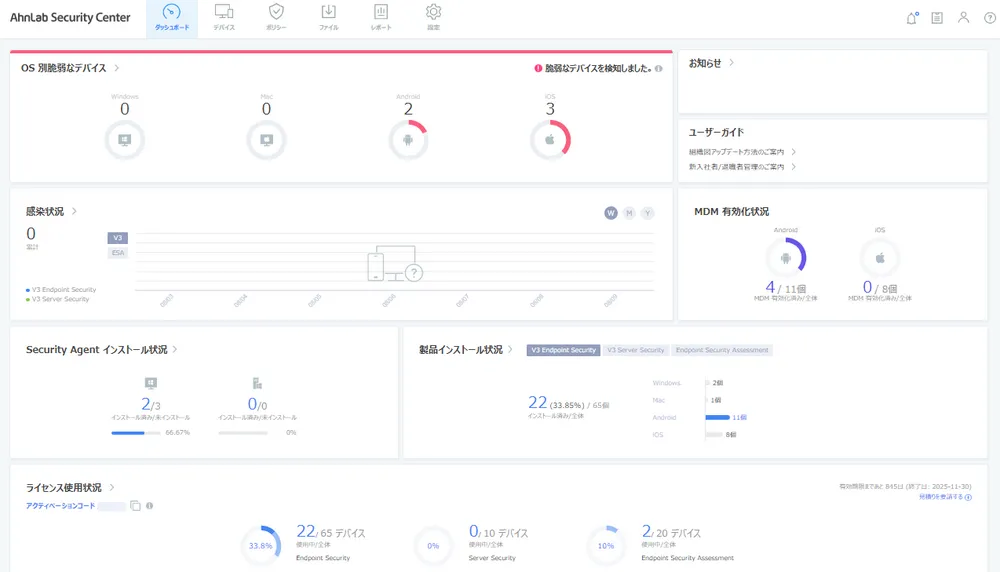
Task: Expand the お知らせ notices chevron
Action: [x=731, y=63]
